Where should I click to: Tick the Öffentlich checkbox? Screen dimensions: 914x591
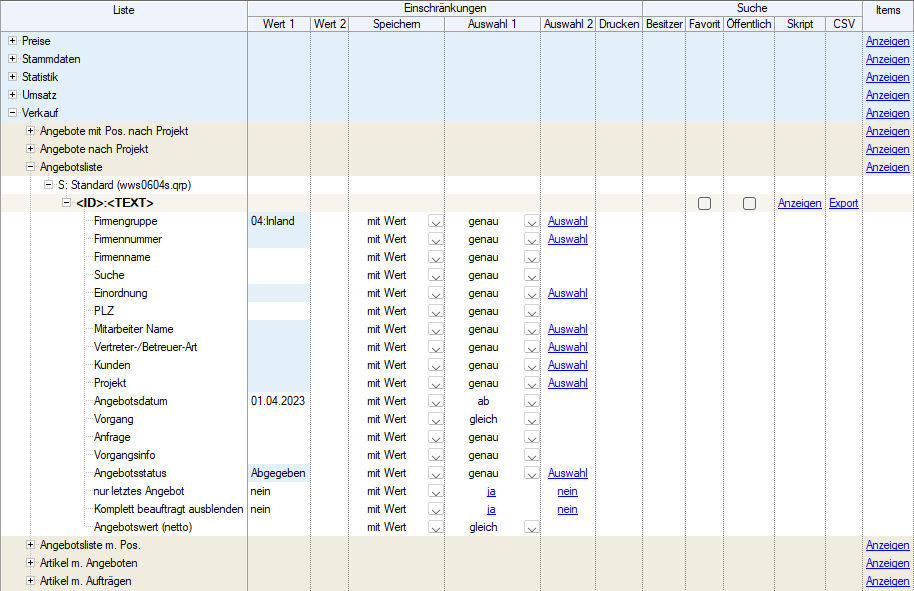(x=749, y=203)
